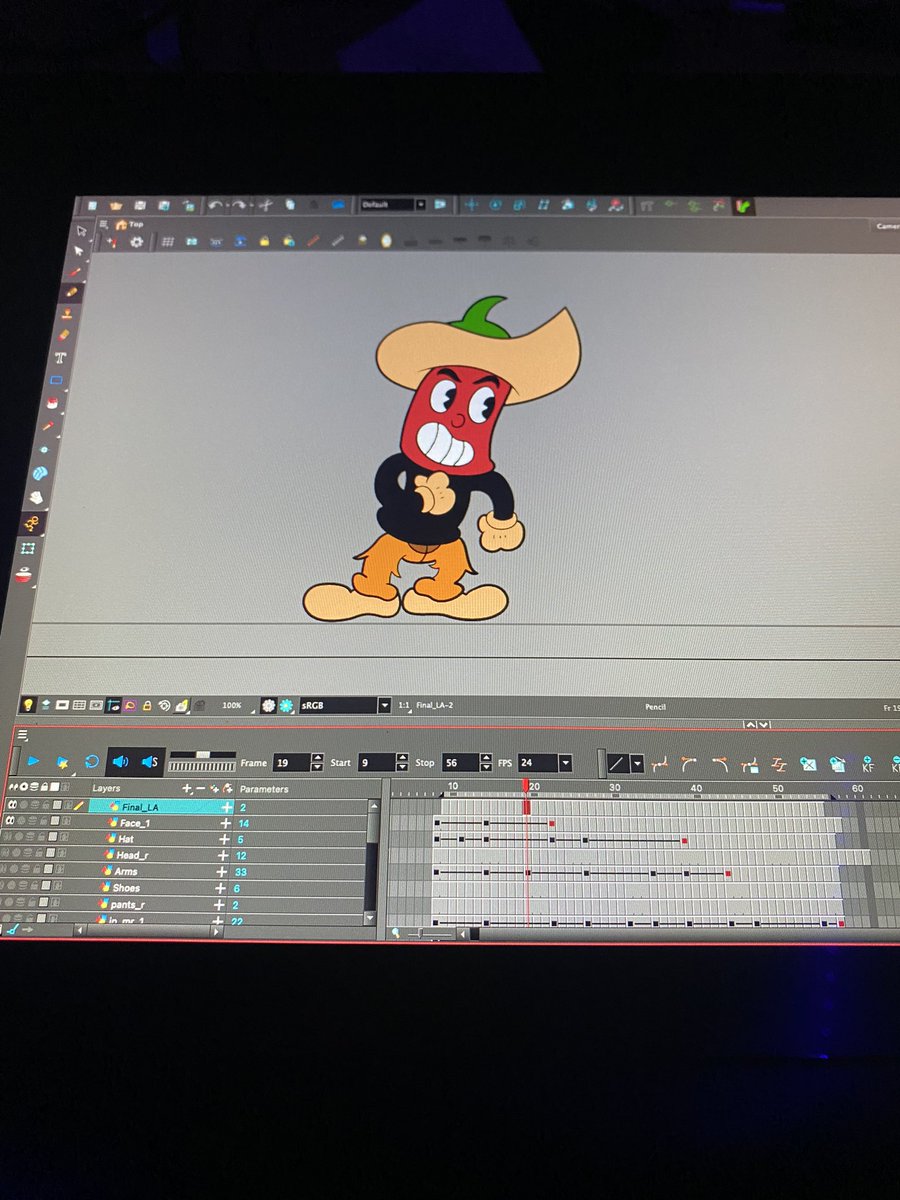
Task: Toggle the Sound speaker button
Action: coord(121,762)
